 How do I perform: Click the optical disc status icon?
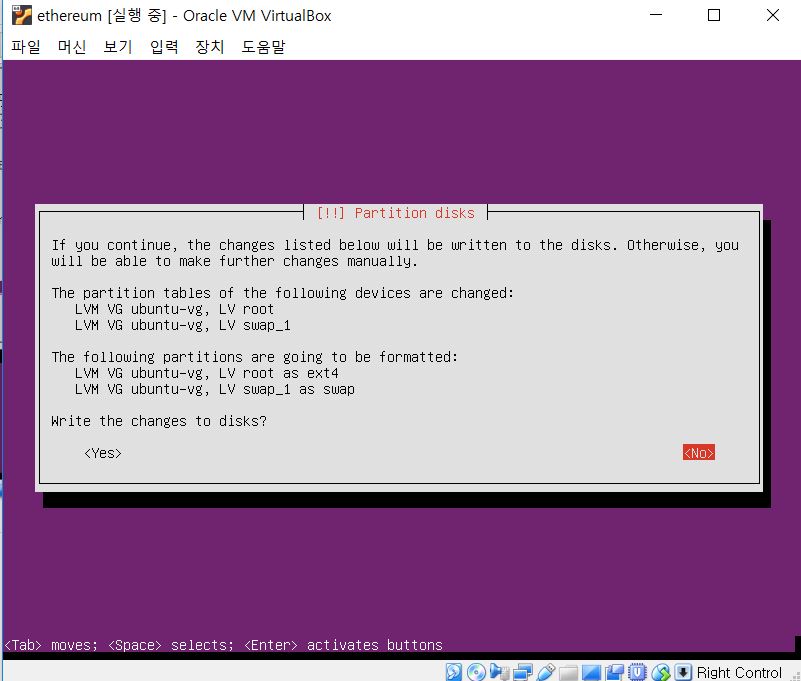[x=476, y=672]
